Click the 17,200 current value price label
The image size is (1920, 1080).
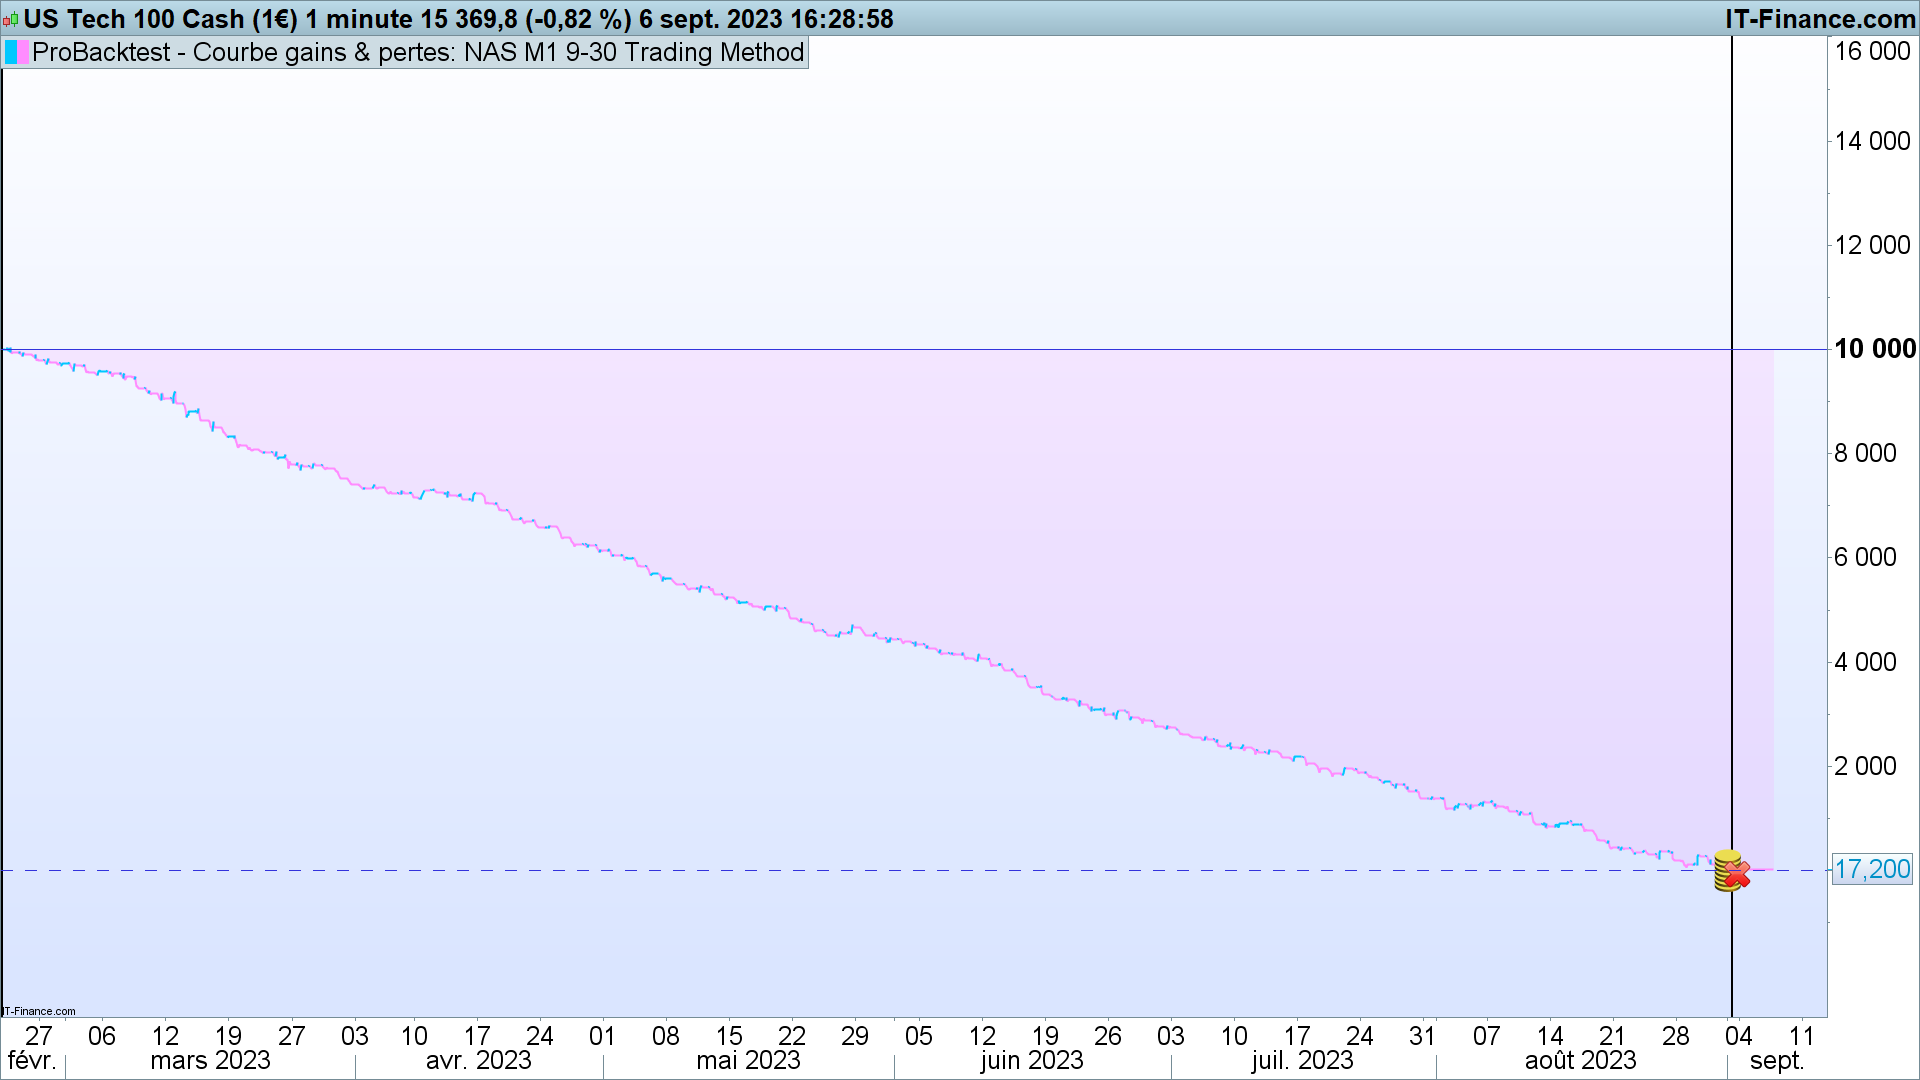click(1872, 869)
